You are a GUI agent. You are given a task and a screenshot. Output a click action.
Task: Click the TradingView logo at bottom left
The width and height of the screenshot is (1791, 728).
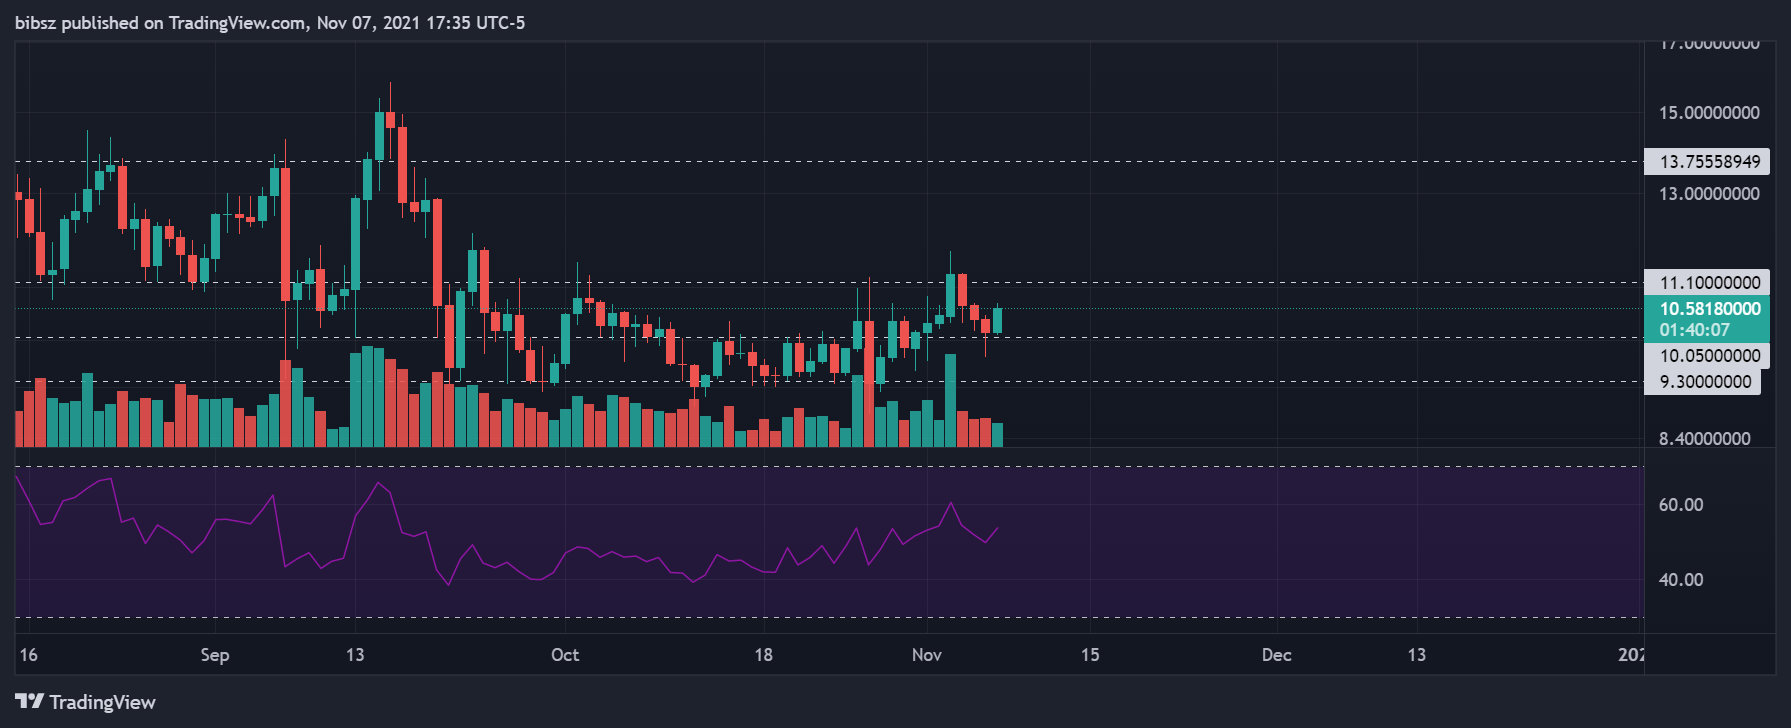[x=86, y=702]
